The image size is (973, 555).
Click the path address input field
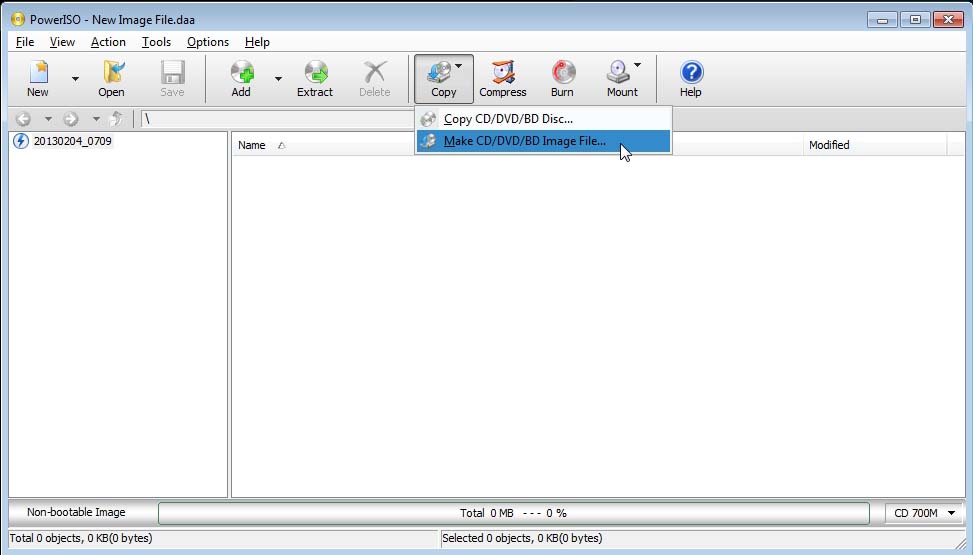pyautogui.click(x=276, y=119)
